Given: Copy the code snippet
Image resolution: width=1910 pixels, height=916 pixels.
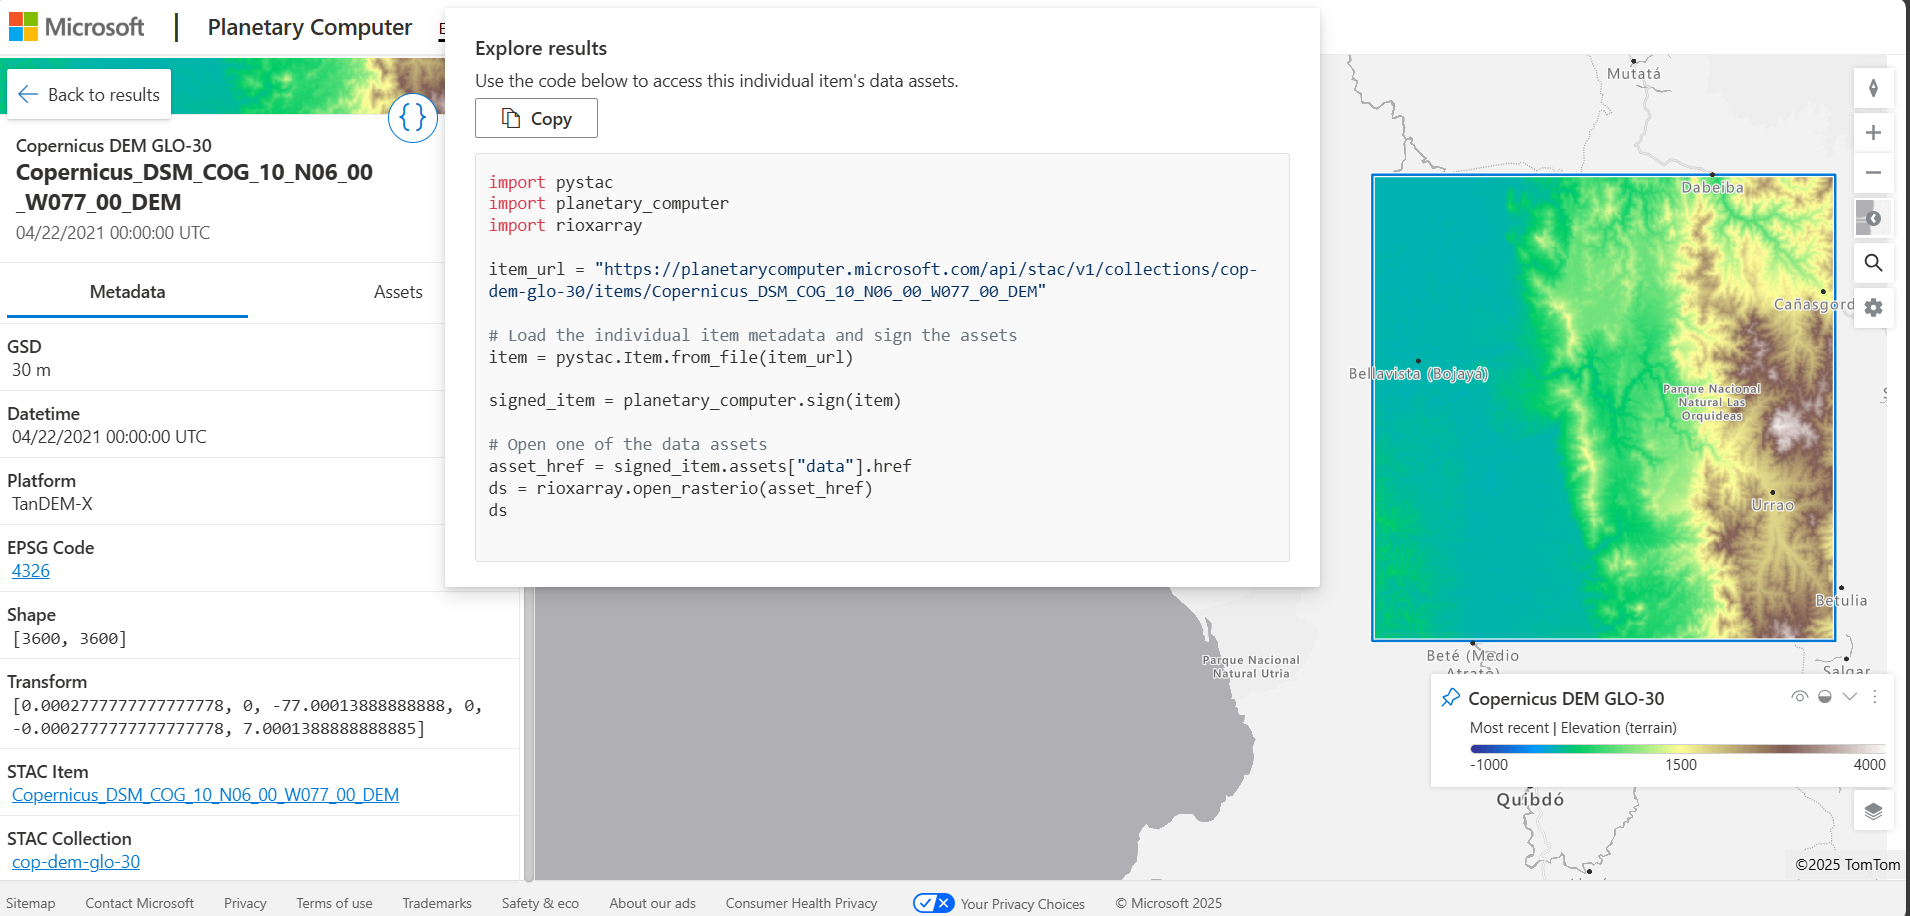Looking at the screenshot, I should [536, 118].
